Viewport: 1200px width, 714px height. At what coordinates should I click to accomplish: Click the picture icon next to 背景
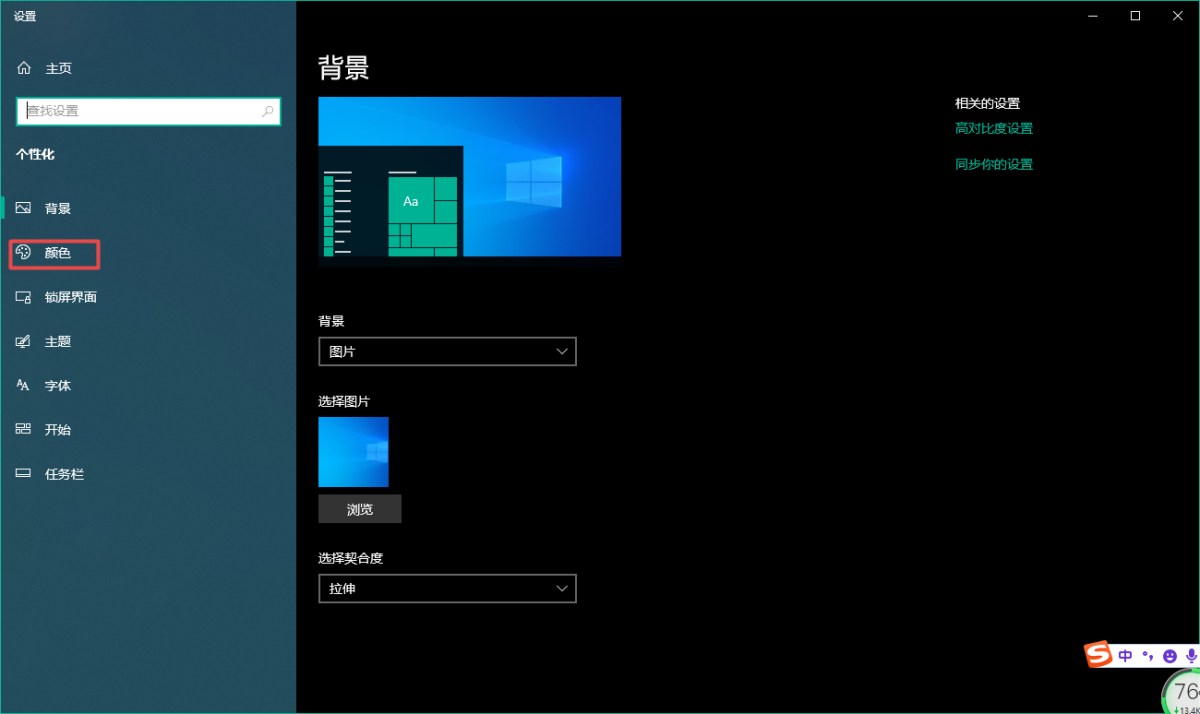(24, 209)
